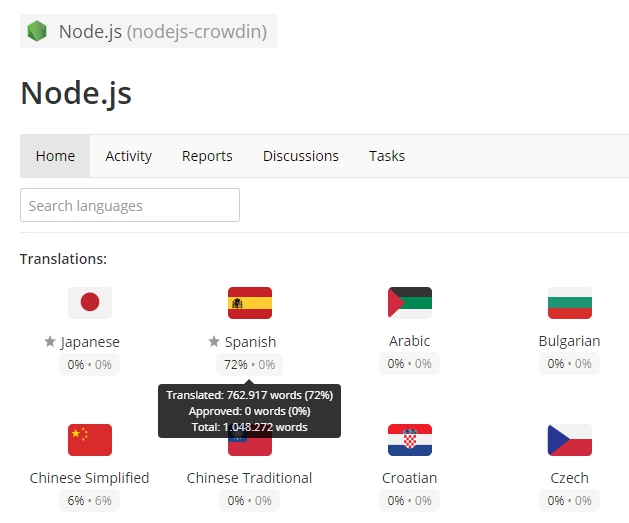Open the Bulgarian flag icon
Viewport: 629px width, 523px height.
click(x=570, y=303)
